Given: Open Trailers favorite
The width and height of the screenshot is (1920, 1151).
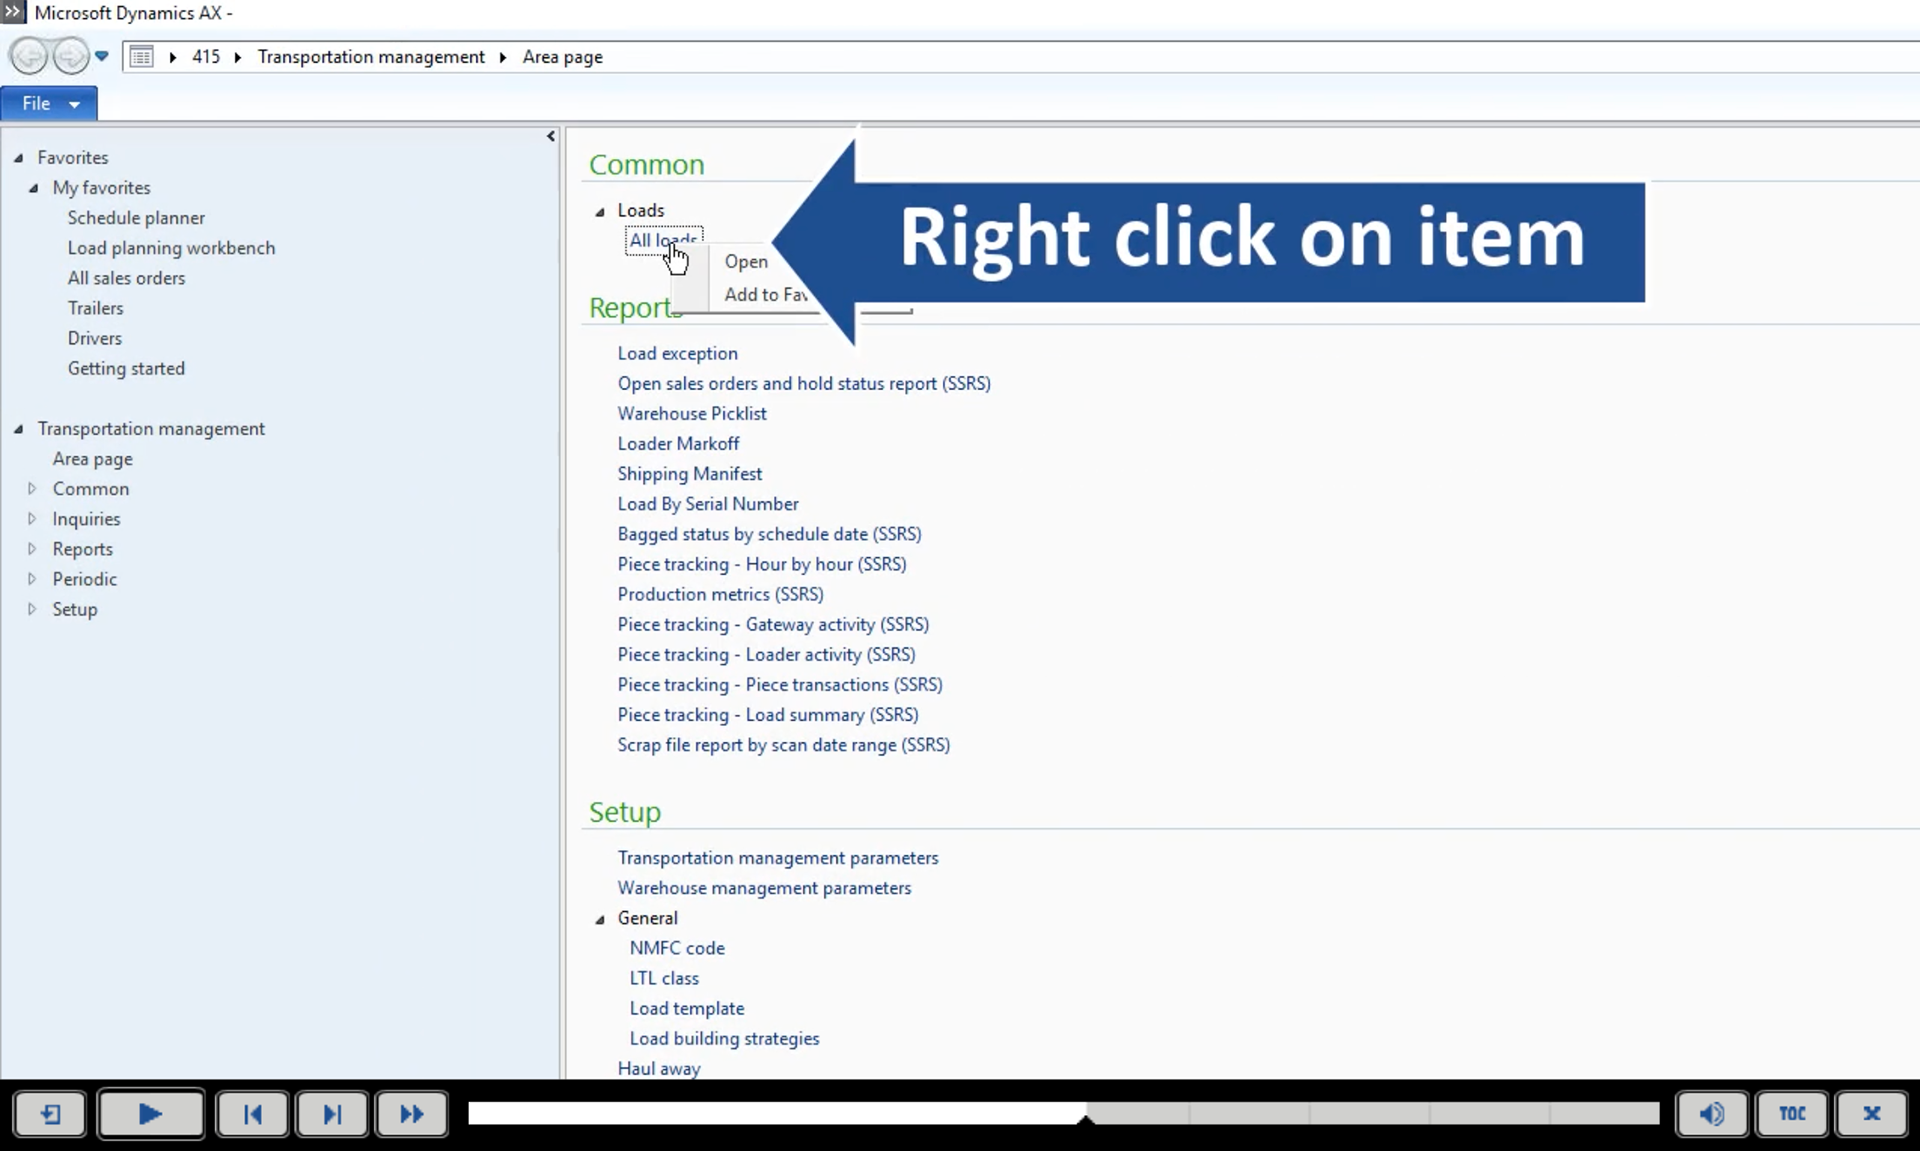Looking at the screenshot, I should [95, 308].
